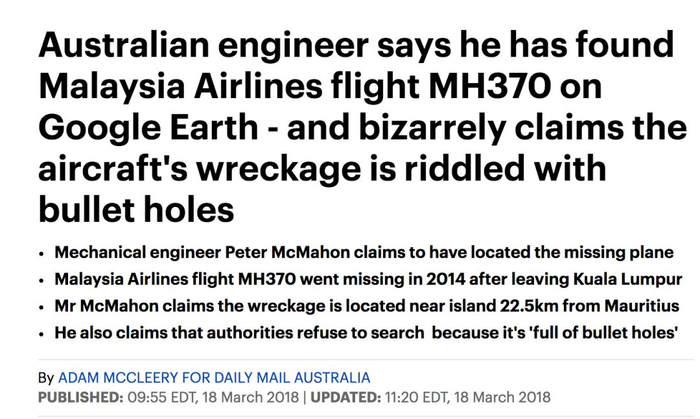Click 'bullet holes' ending the headline
Image resolution: width=700 pixels, height=419 pixels.
138,212
